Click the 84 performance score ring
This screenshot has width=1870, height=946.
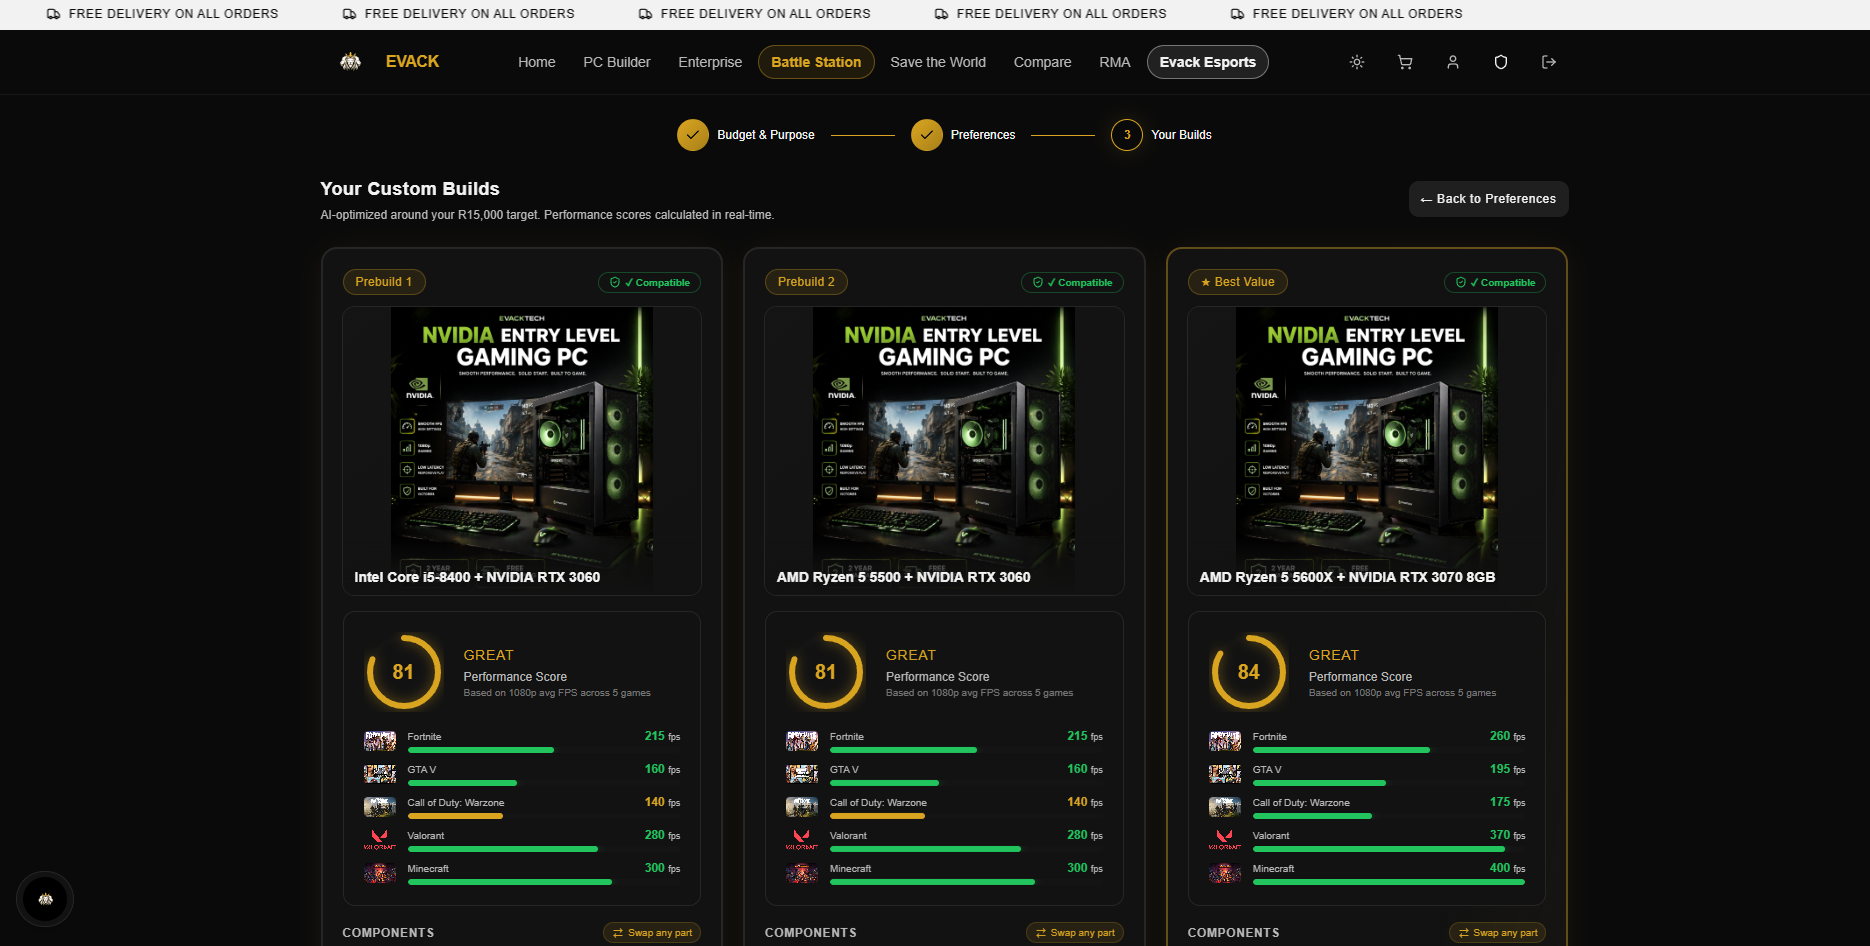(1249, 672)
